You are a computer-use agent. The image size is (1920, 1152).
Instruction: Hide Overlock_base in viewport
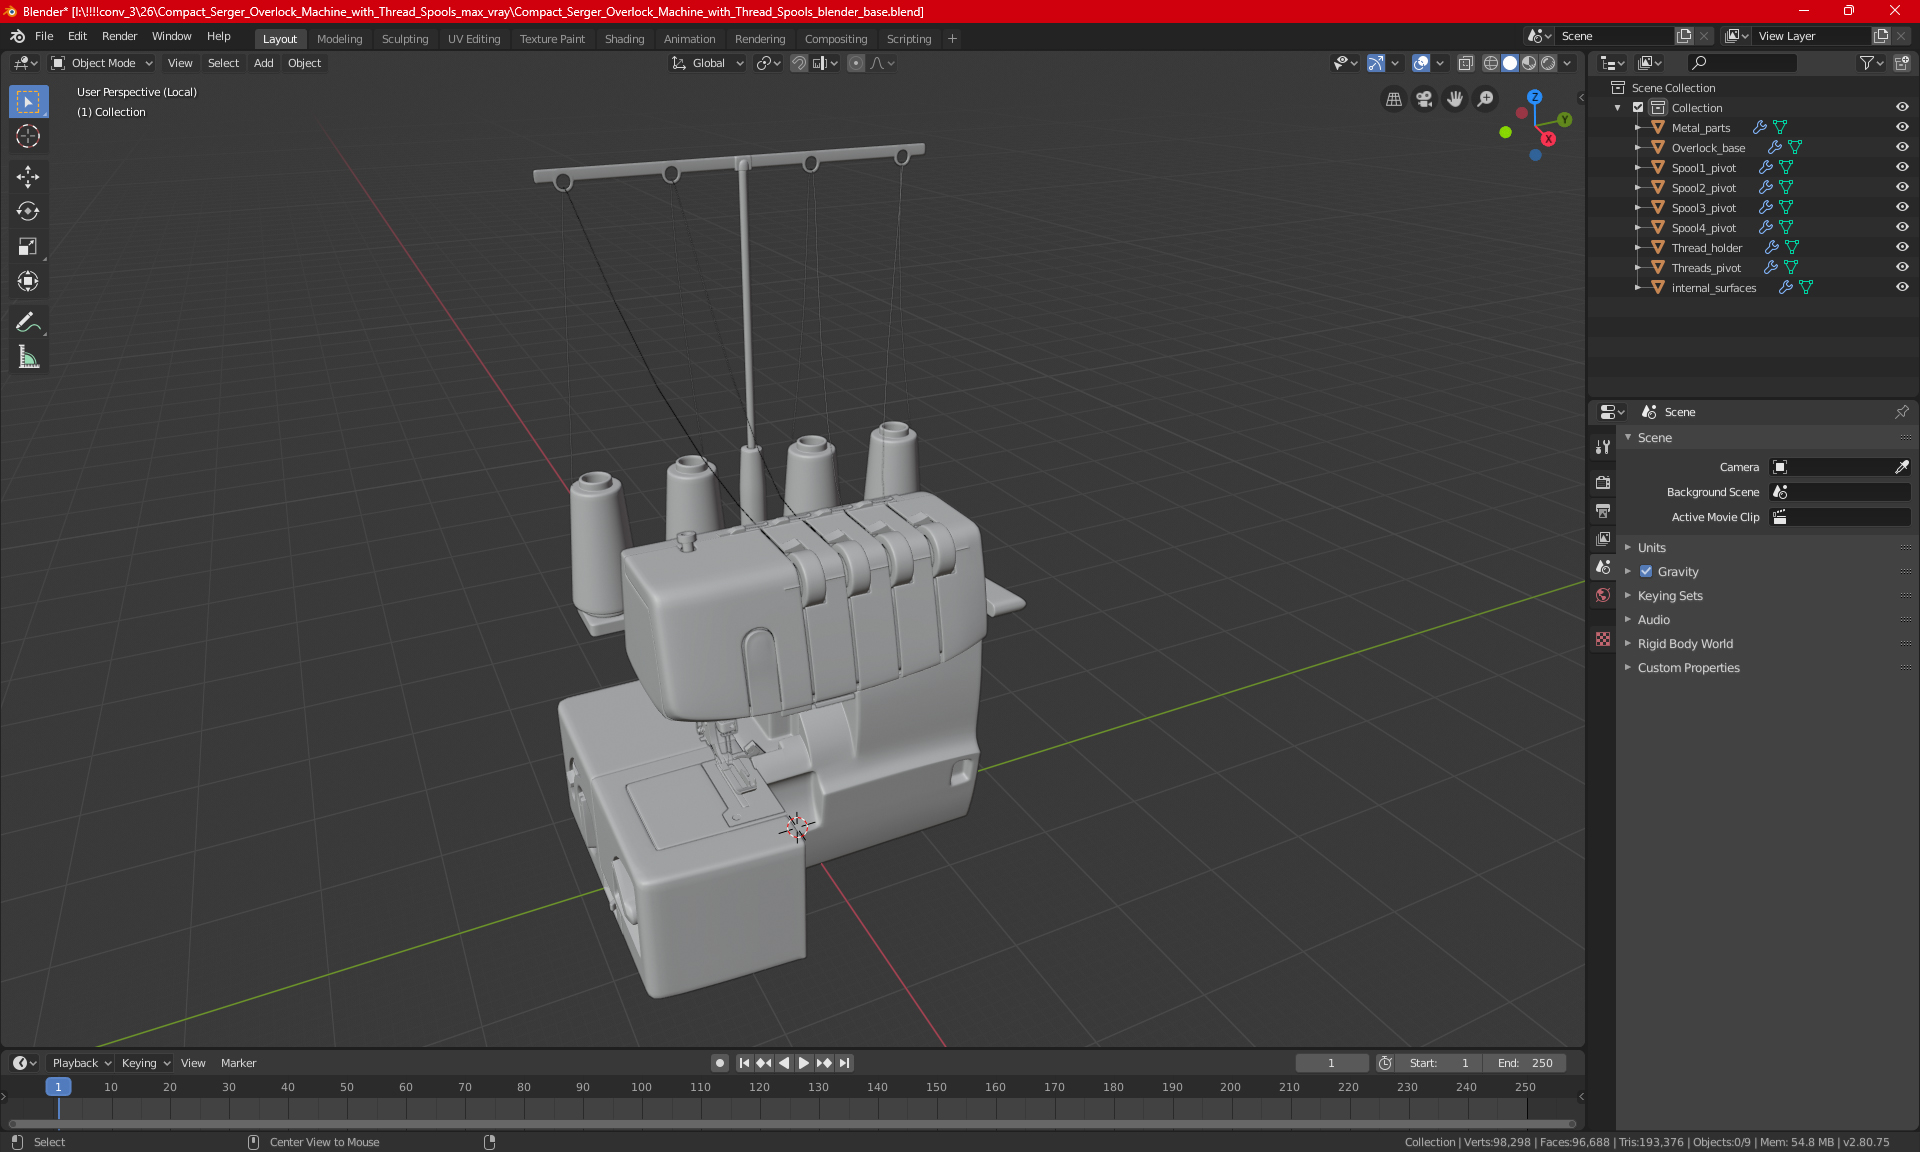(x=1902, y=148)
